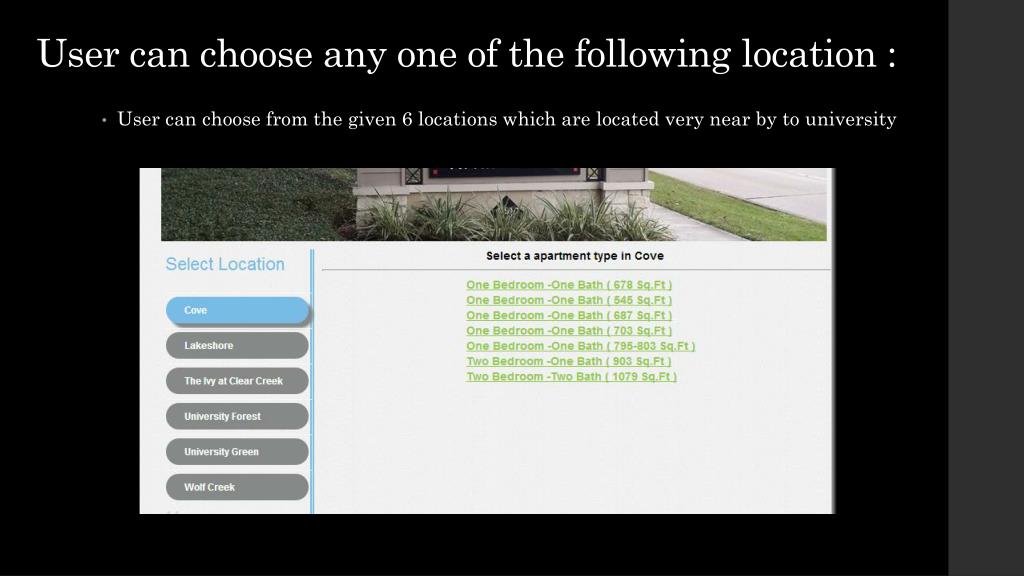Image resolution: width=1024 pixels, height=576 pixels.
Task: Pick the University Forest location
Action: pos(237,416)
